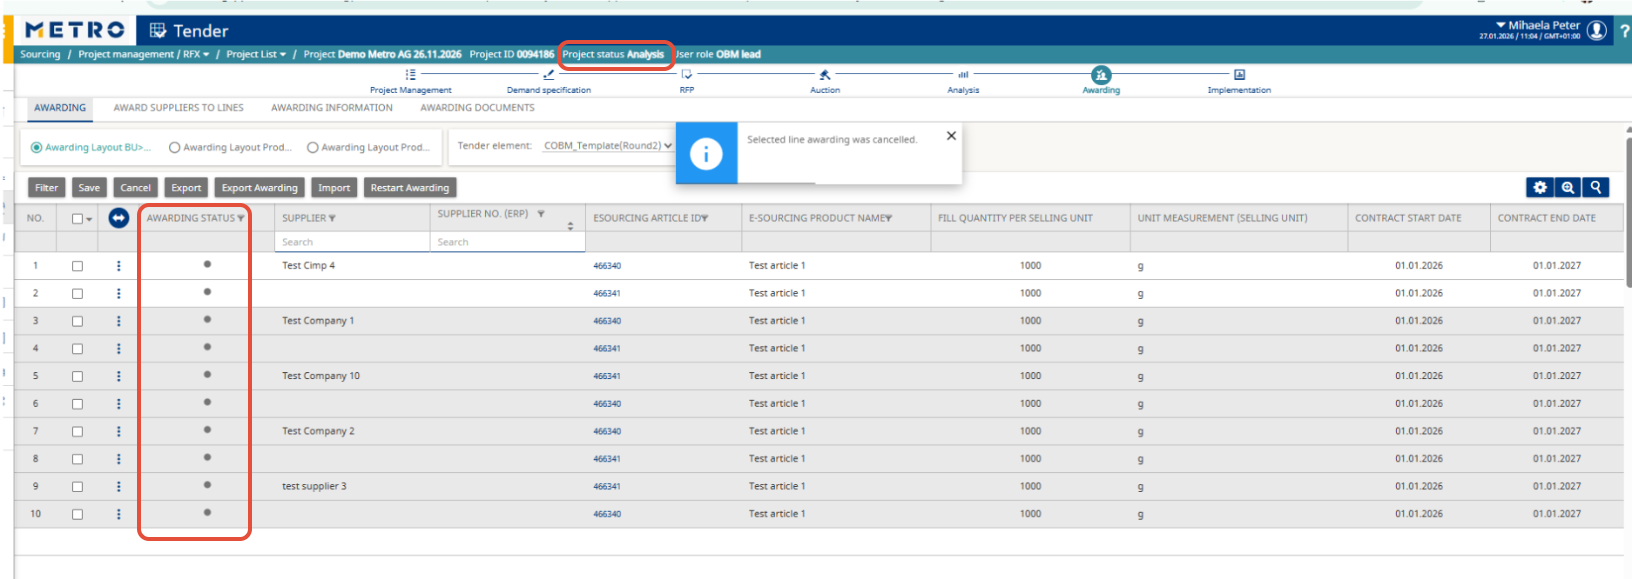Image resolution: width=1632 pixels, height=579 pixels.
Task: Switch to Award Suppliers To Lines tab
Action: (x=178, y=108)
